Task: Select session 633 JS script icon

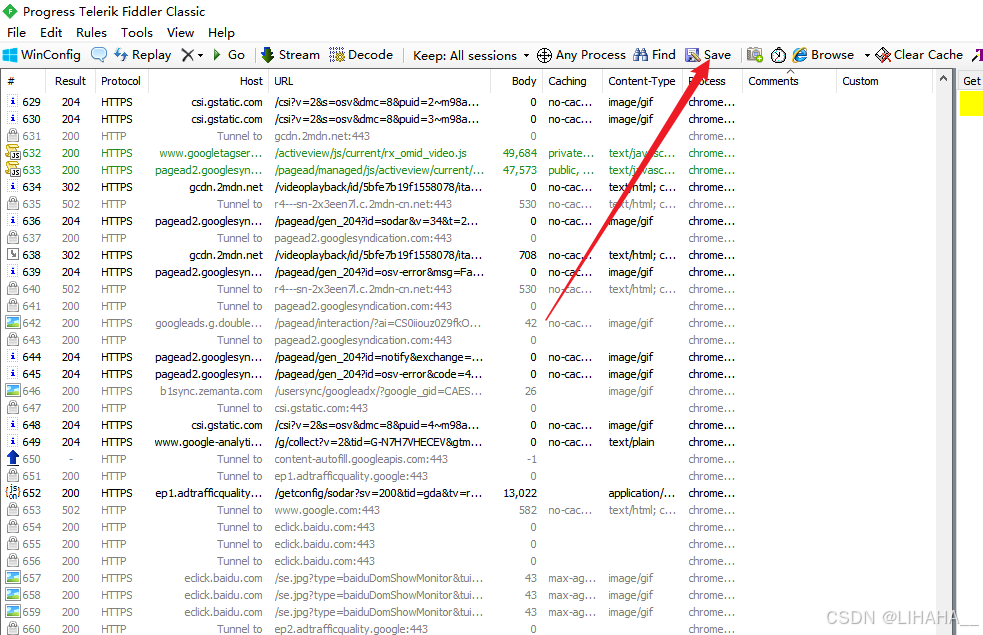Action: 13,169
